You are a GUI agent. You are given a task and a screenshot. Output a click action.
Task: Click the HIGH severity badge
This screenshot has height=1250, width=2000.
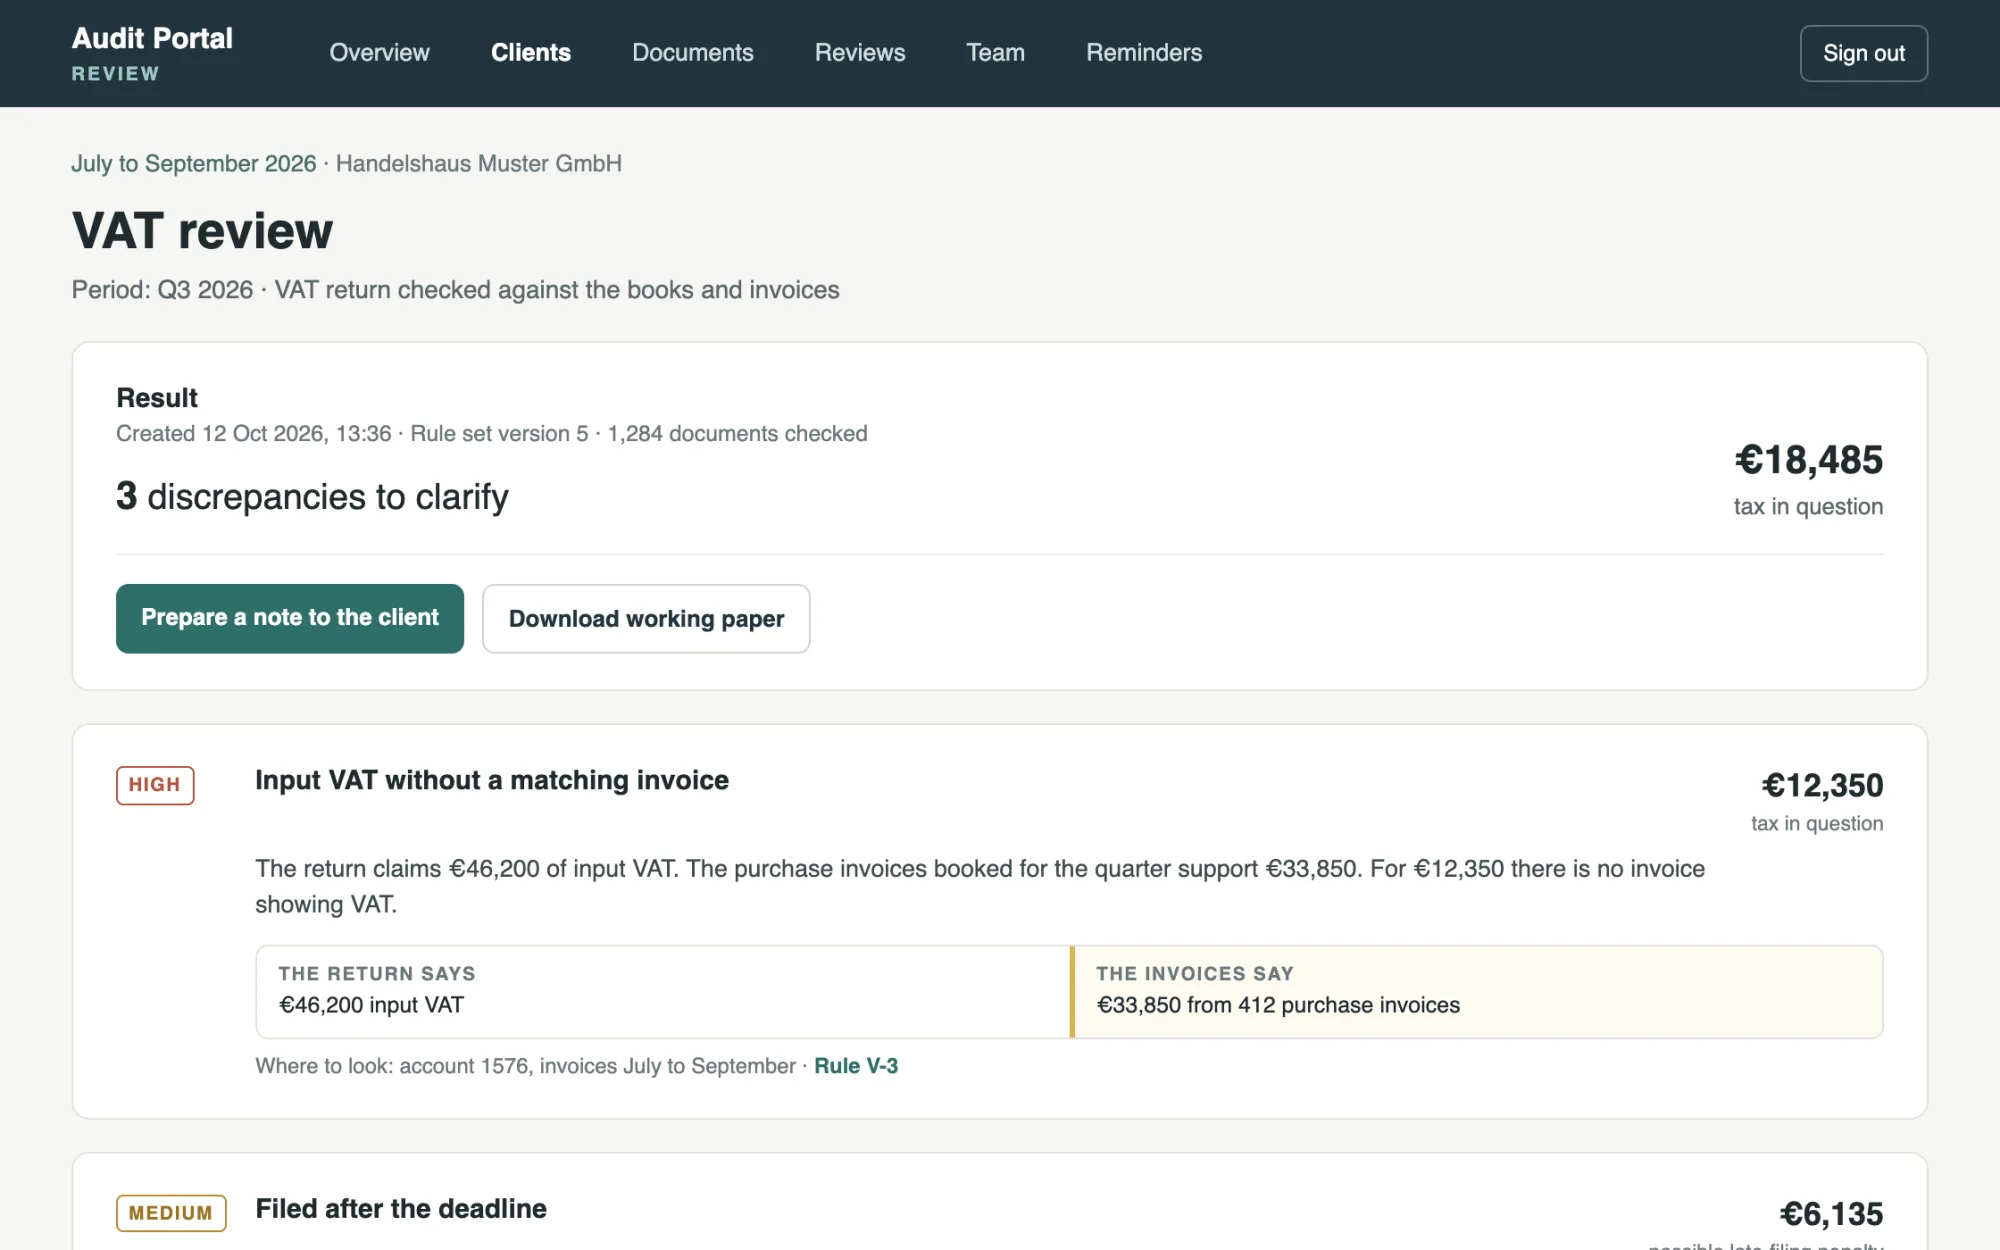155,785
